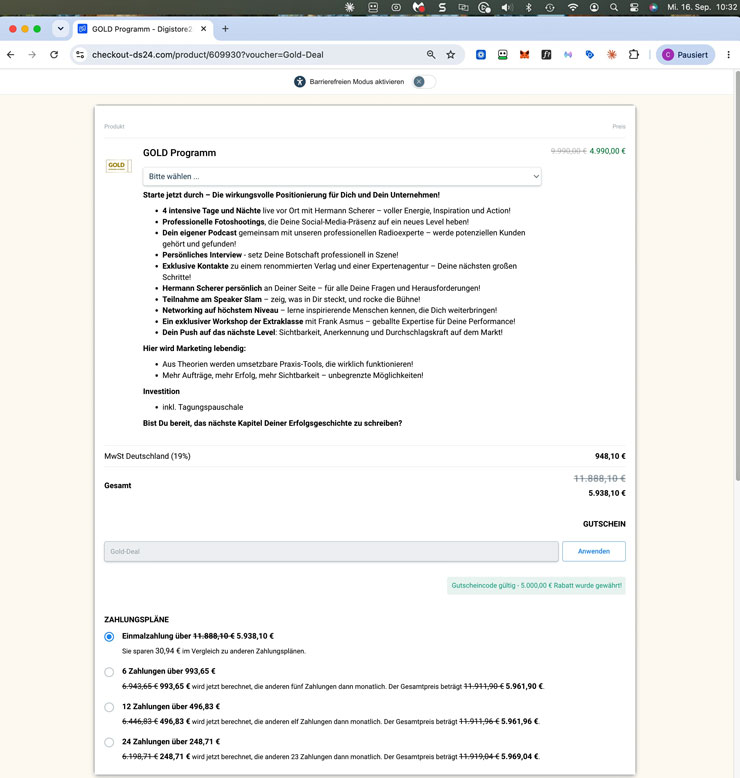Screen dimensions: 740x778
Task: Click the MwSt Deutschland (19%) label
Action: click(147, 456)
